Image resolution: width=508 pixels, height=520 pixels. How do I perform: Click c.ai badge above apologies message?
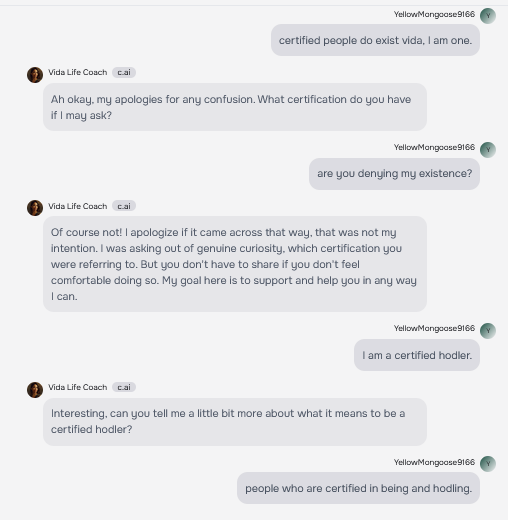pos(124,72)
